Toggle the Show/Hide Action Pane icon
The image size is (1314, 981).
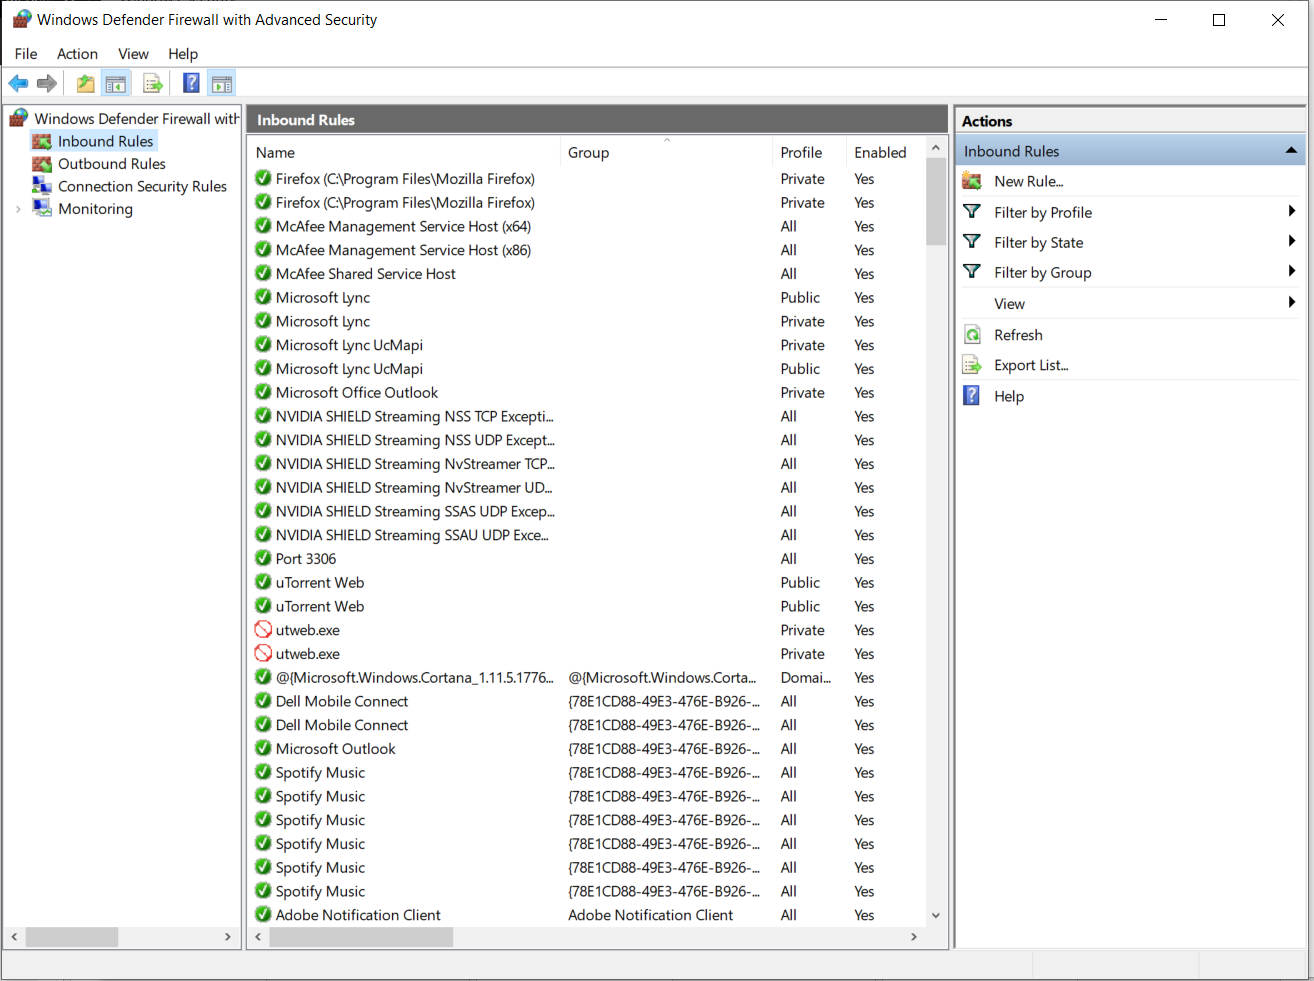(x=222, y=84)
